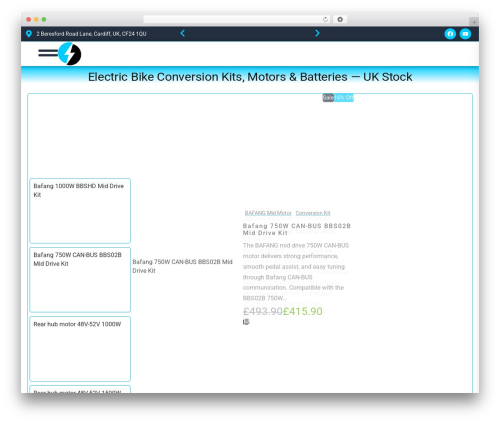Image resolution: width=500 pixels, height=423 pixels.
Task: Click the location pin icon beside the address
Action: point(29,34)
